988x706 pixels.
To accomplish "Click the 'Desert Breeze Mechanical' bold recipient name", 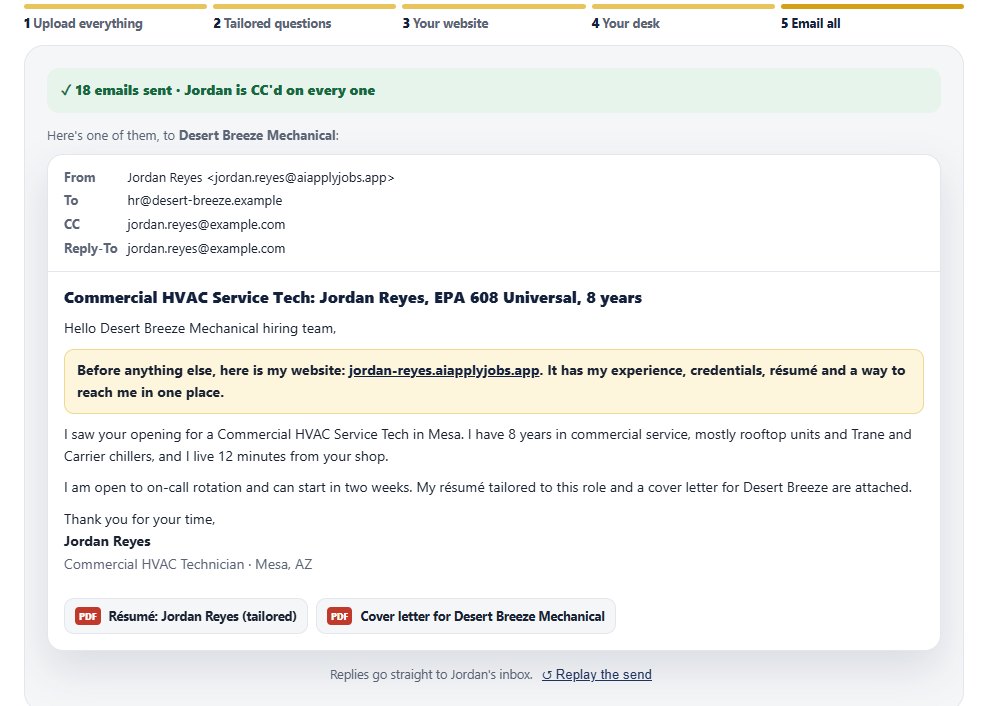I will tap(257, 136).
